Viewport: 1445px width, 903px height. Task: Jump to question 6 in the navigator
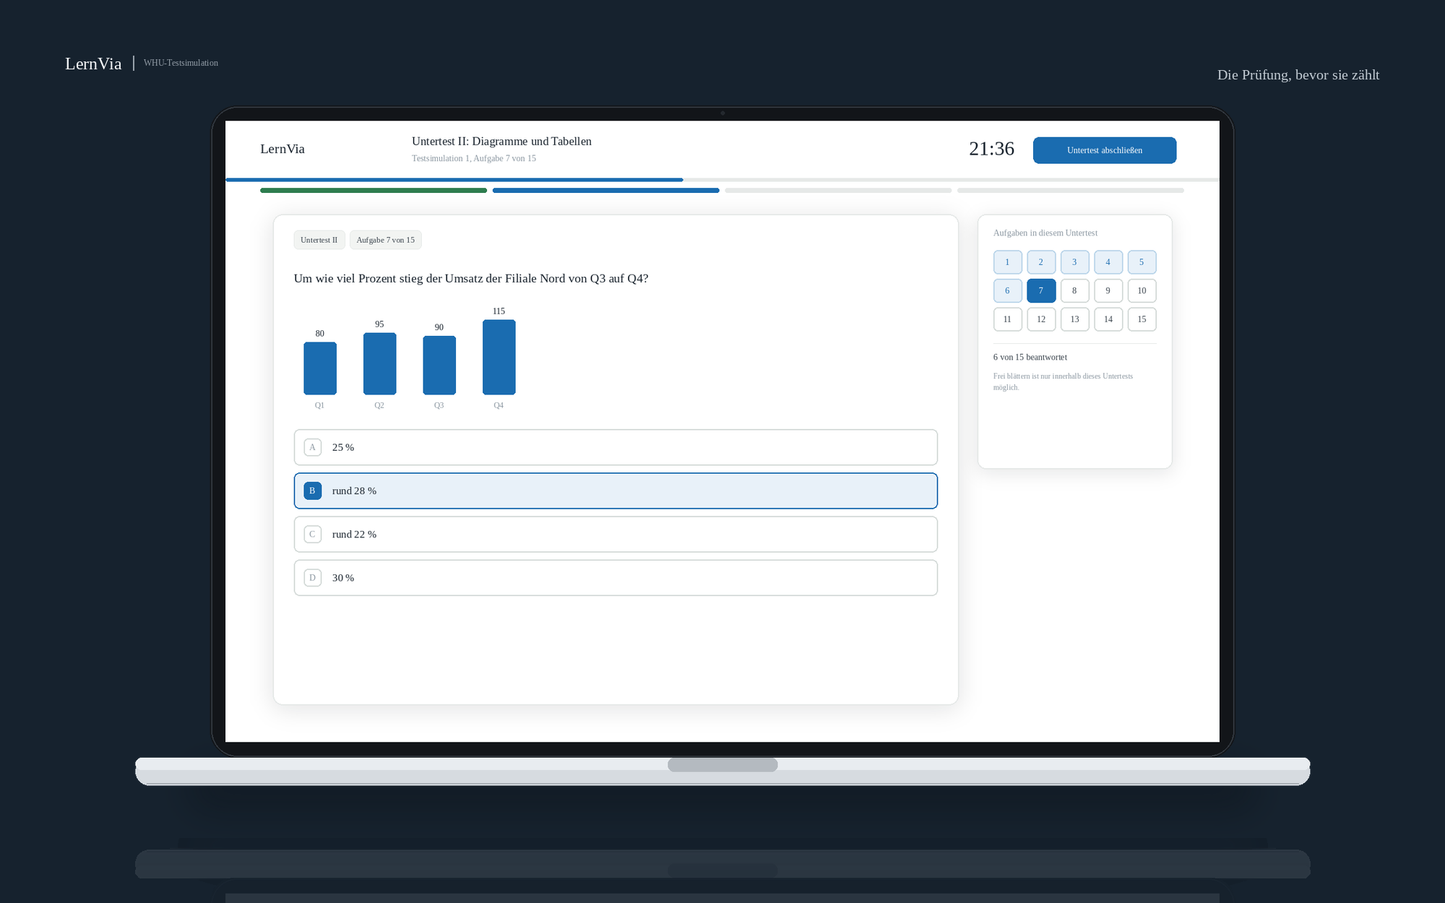(x=1007, y=291)
